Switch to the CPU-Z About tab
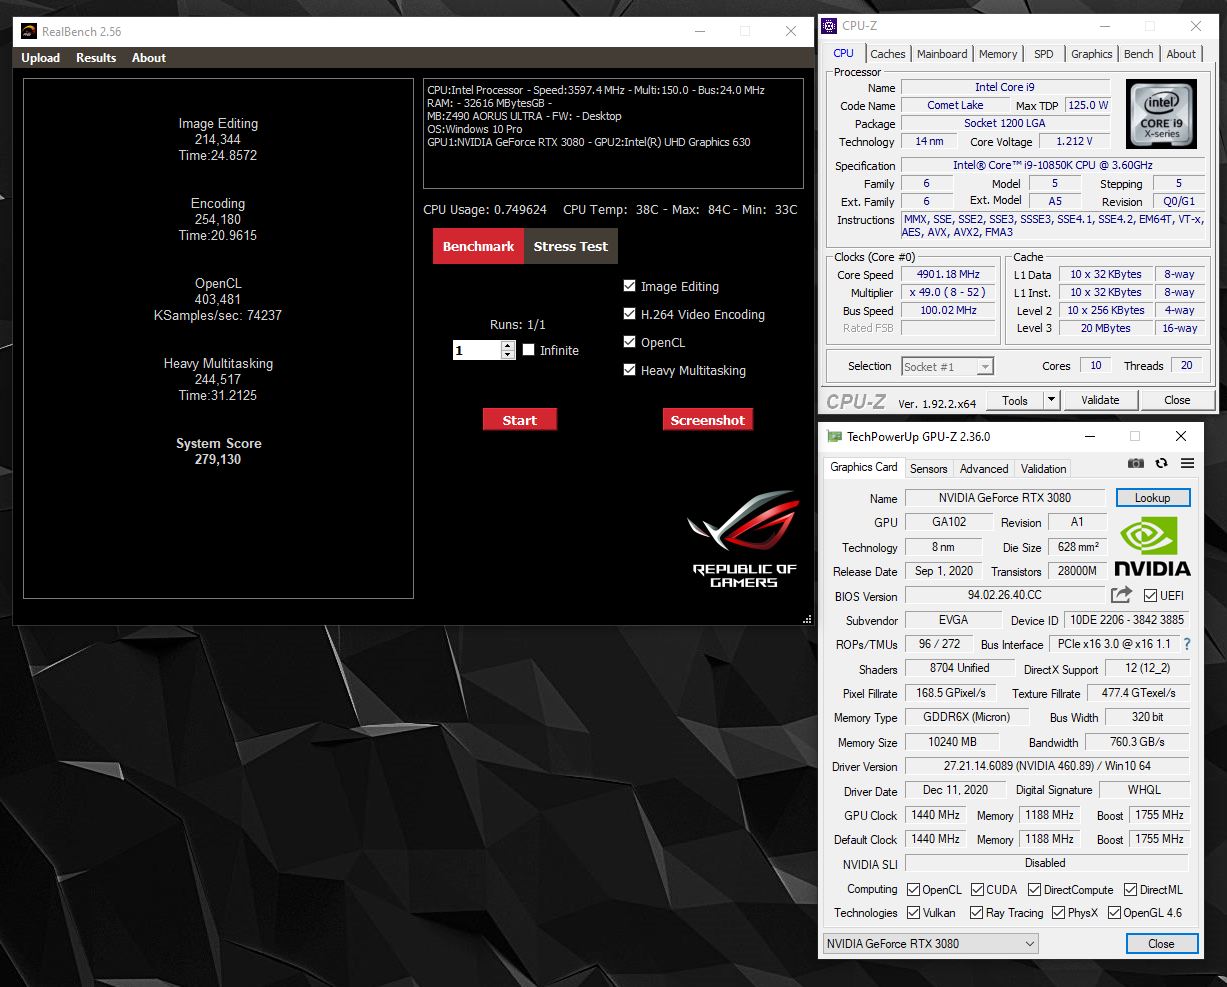1227x987 pixels. 1181,54
